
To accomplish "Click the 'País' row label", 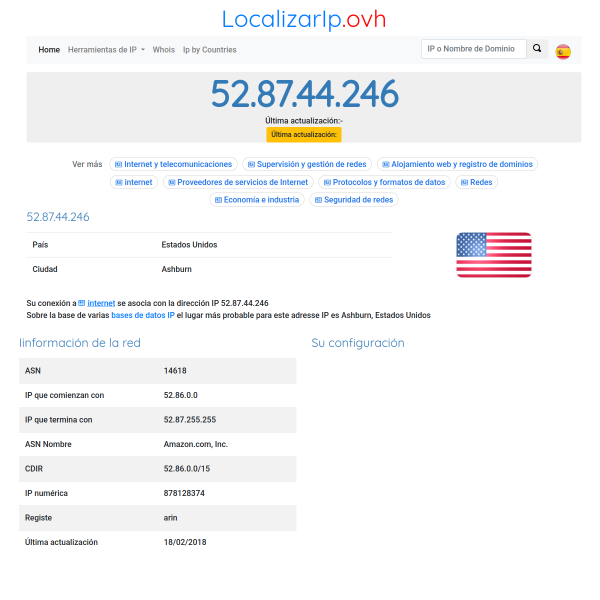I will 40,245.
